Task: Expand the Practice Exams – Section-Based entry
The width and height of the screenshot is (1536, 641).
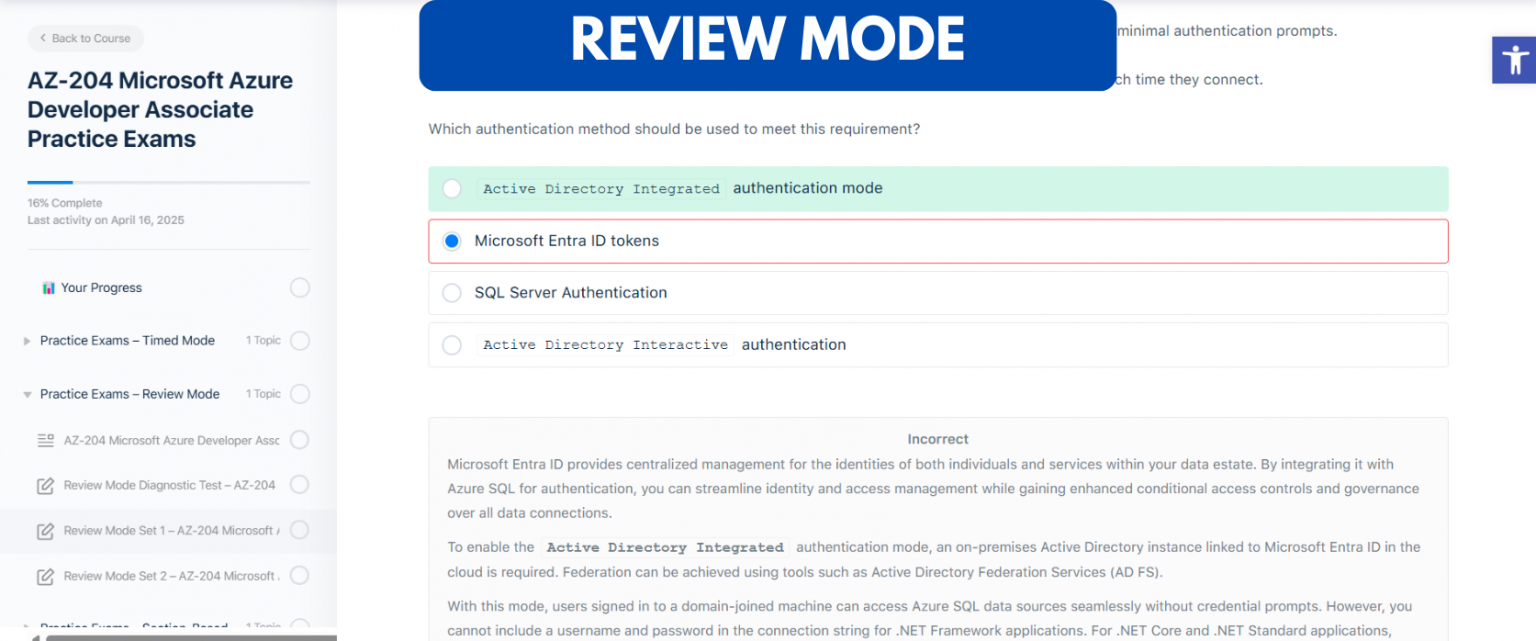Action: [x=26, y=626]
